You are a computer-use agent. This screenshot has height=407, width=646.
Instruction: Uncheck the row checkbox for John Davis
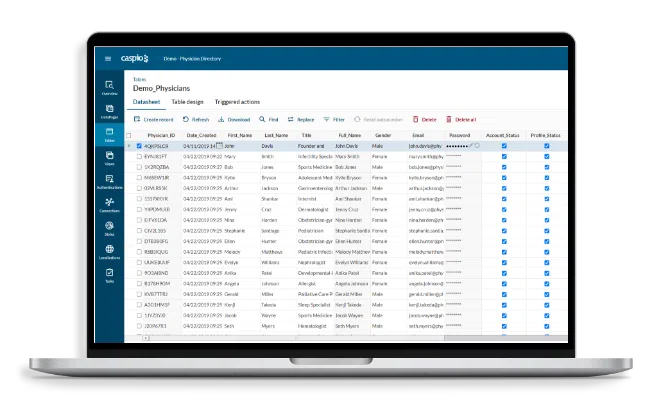coord(139,146)
